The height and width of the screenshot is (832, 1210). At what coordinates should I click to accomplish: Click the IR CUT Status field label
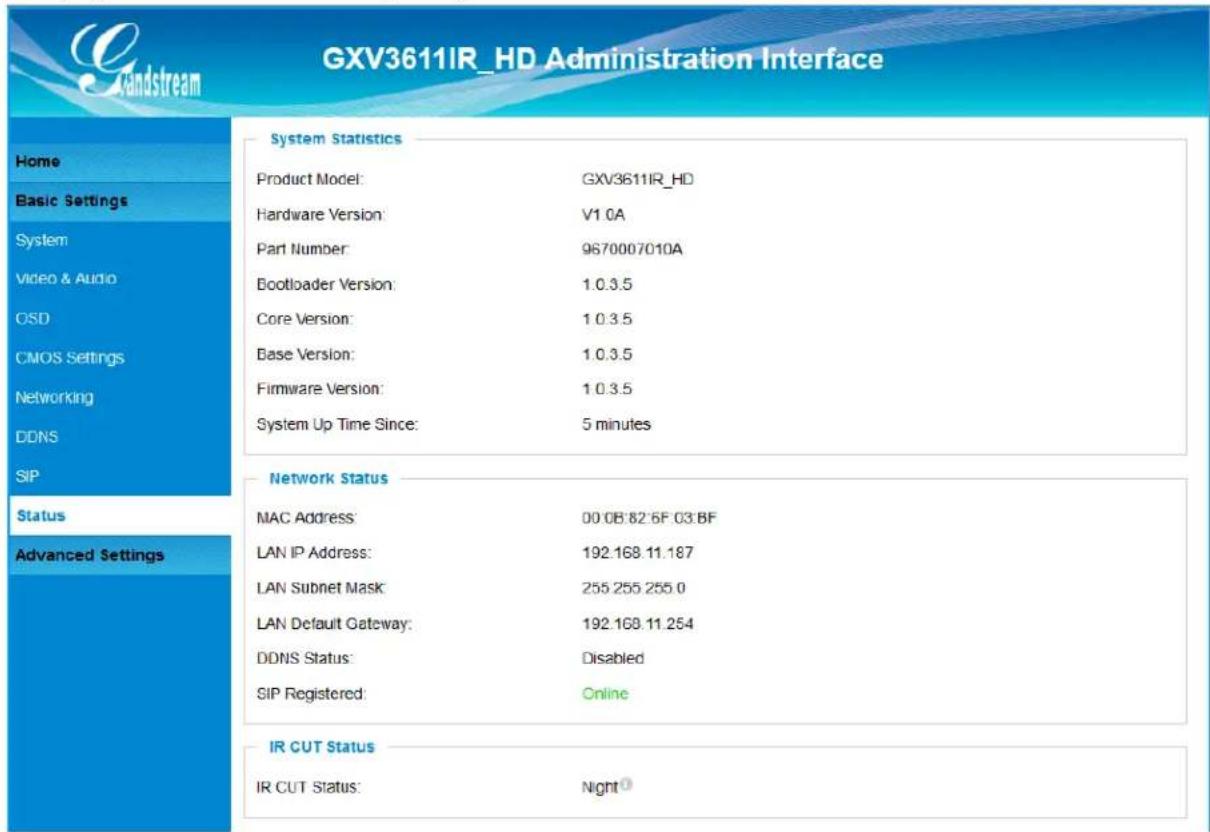(x=309, y=787)
